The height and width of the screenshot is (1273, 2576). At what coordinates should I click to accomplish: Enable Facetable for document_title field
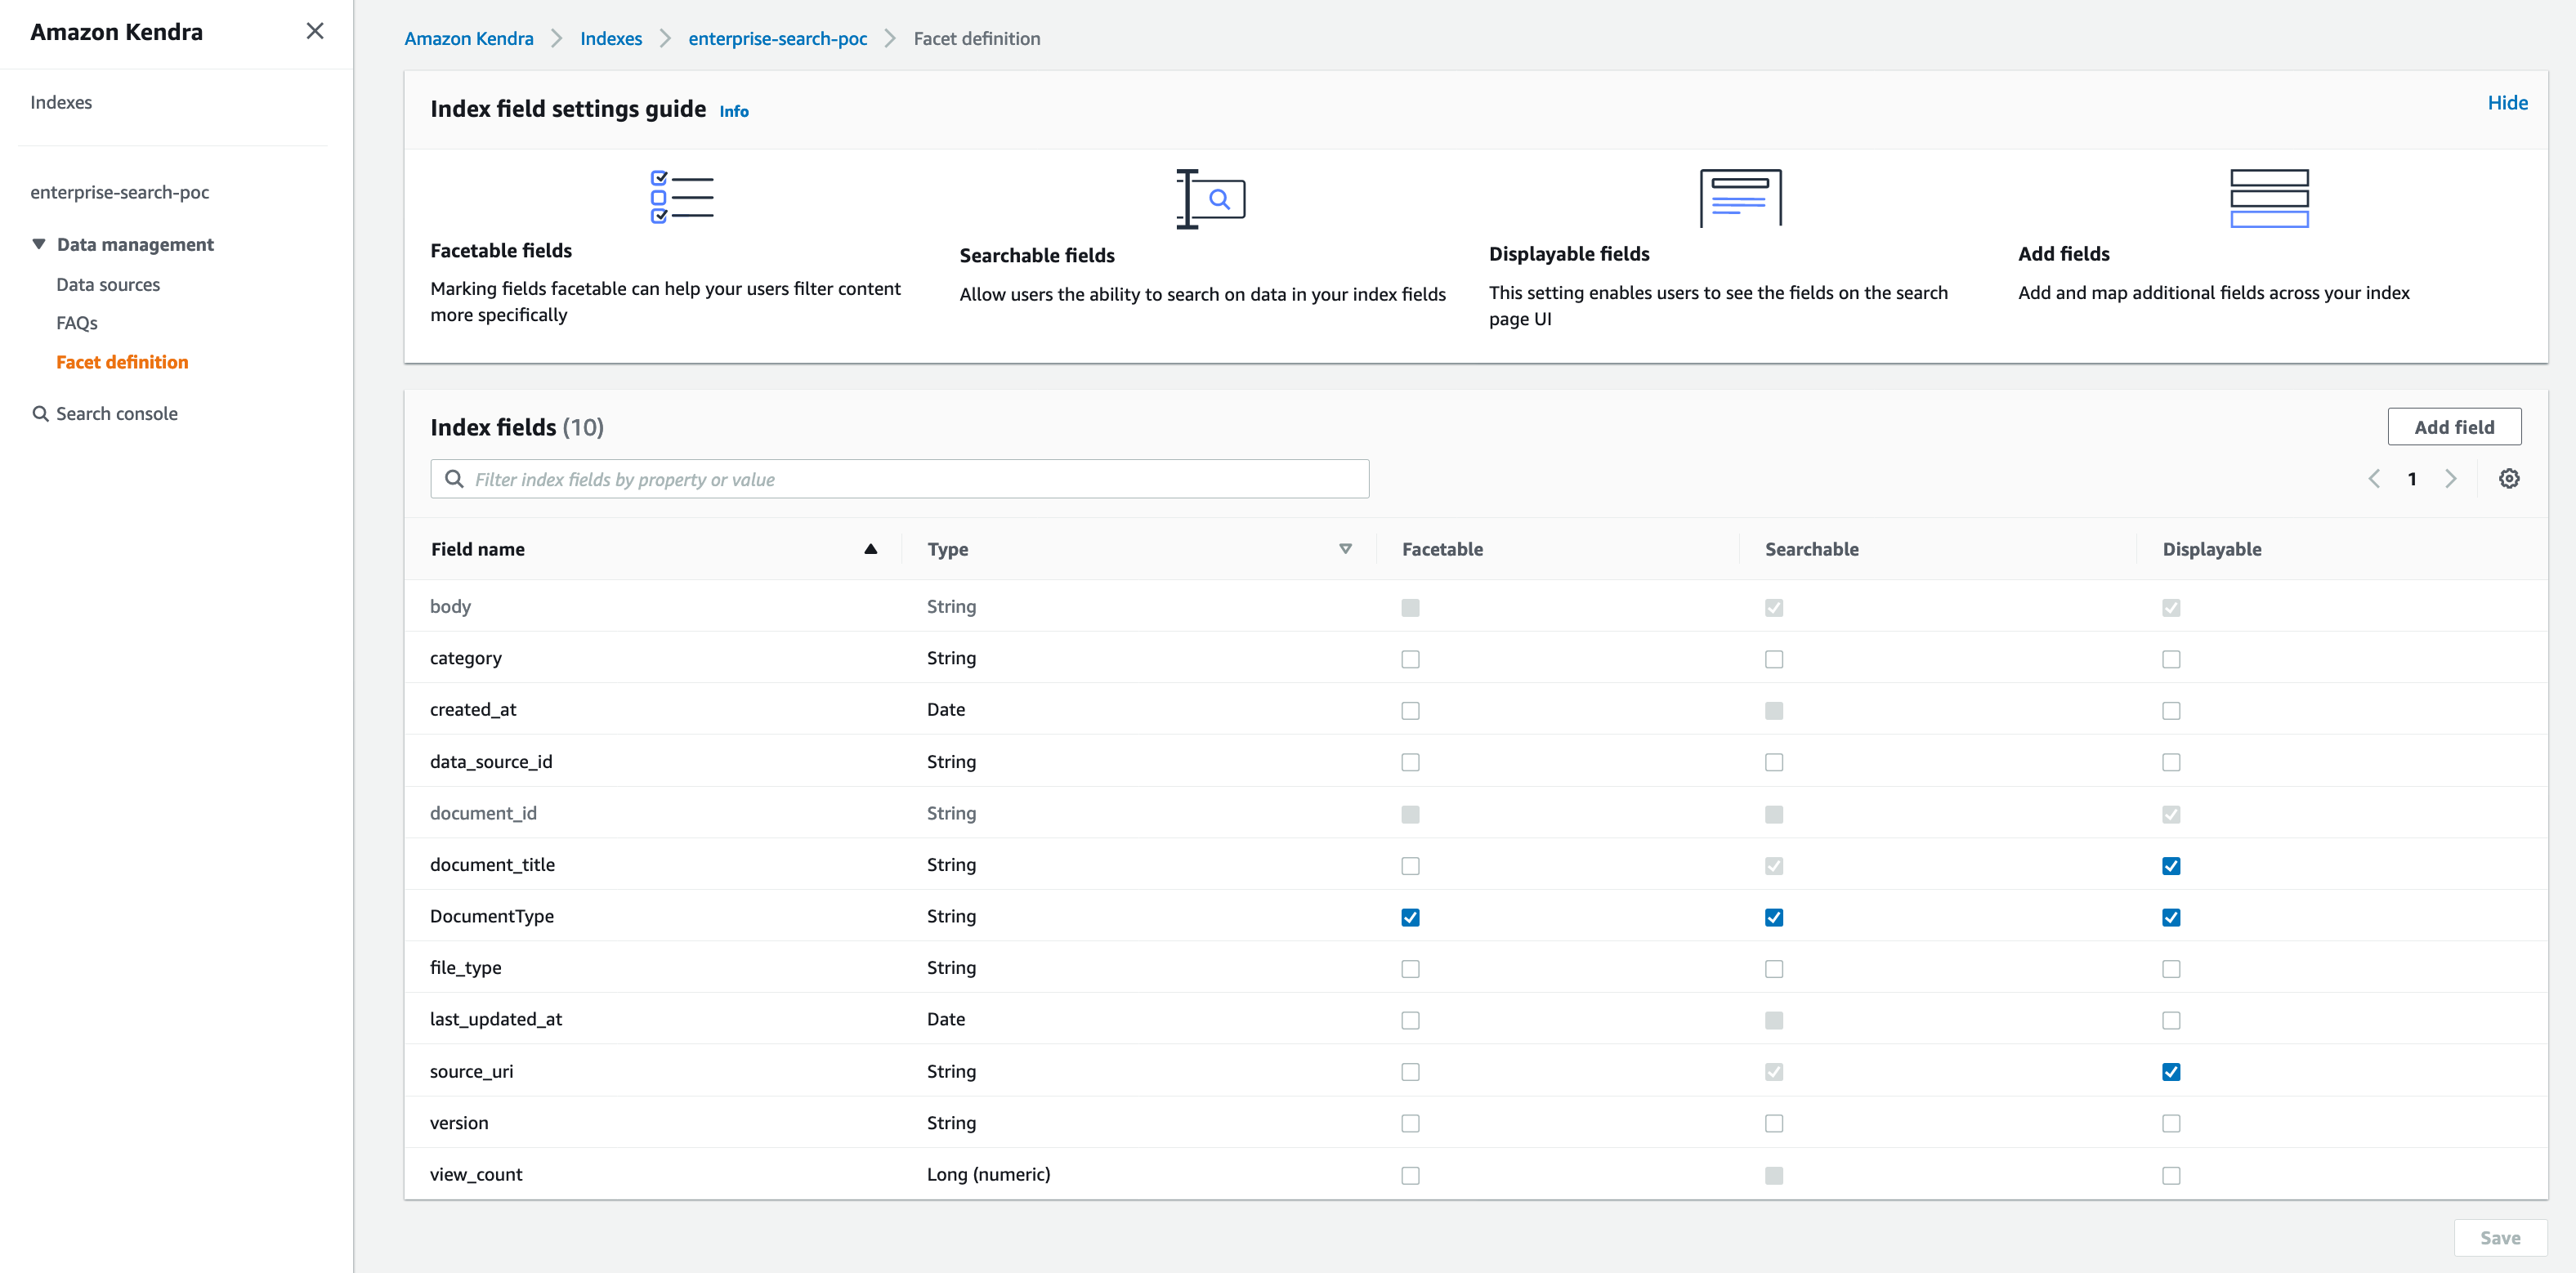click(1410, 866)
